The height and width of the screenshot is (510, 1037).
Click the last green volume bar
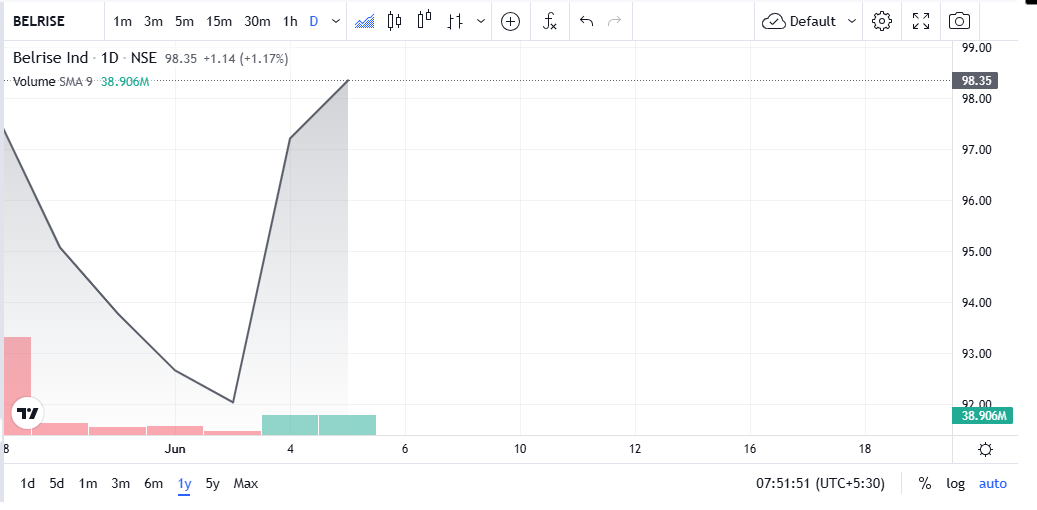point(347,425)
